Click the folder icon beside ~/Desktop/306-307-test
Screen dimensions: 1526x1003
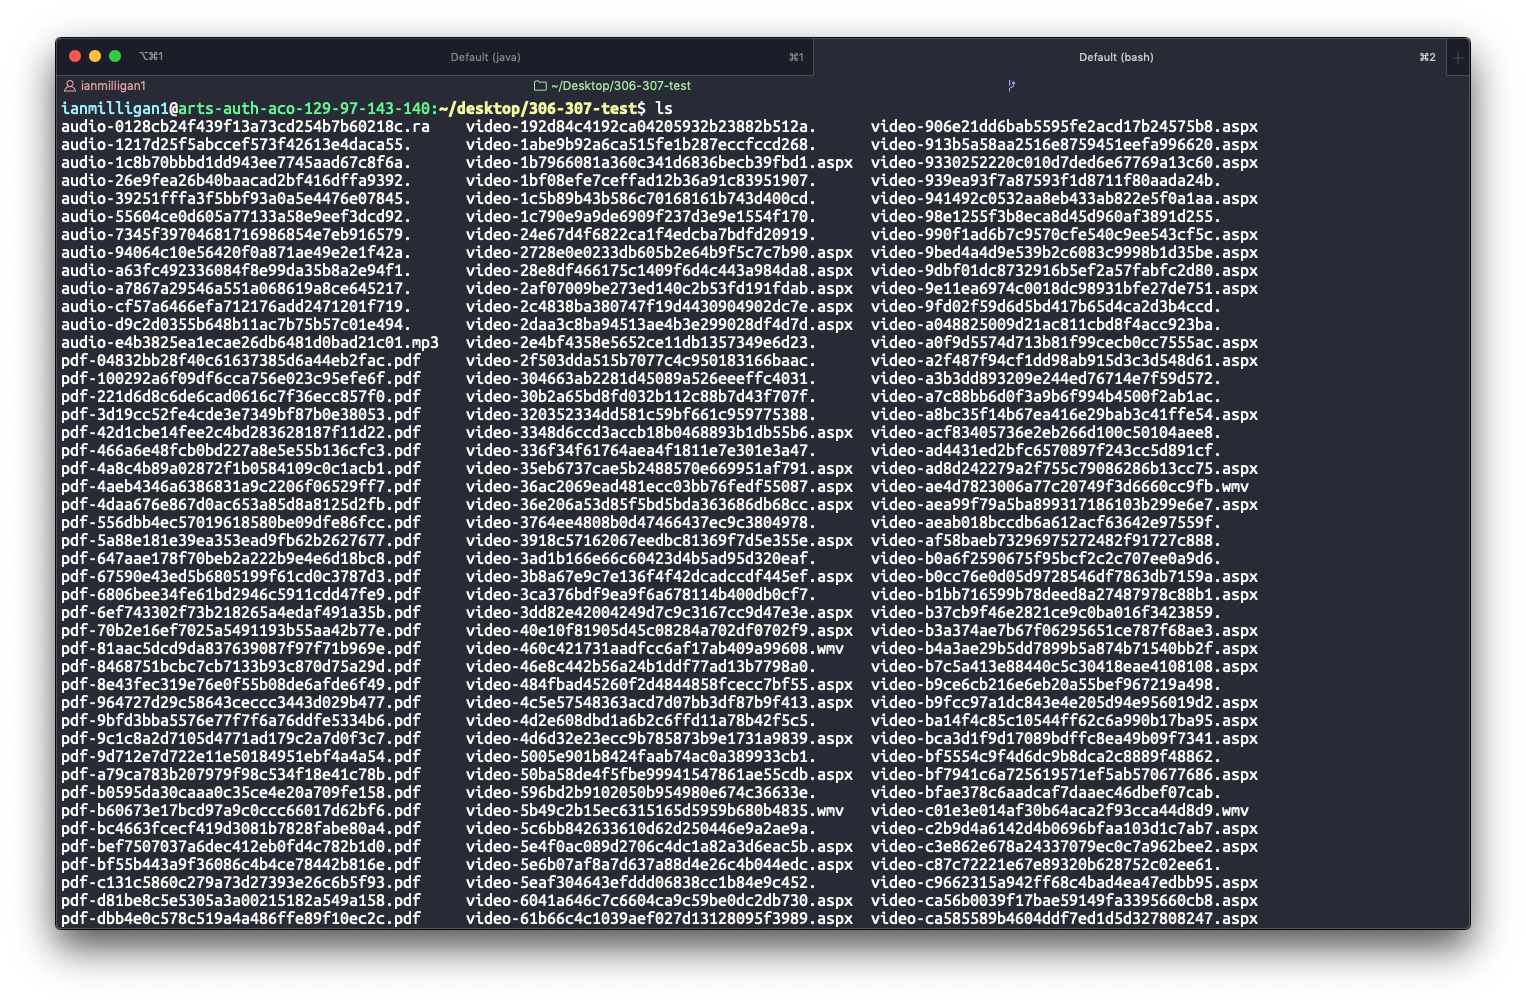540,86
